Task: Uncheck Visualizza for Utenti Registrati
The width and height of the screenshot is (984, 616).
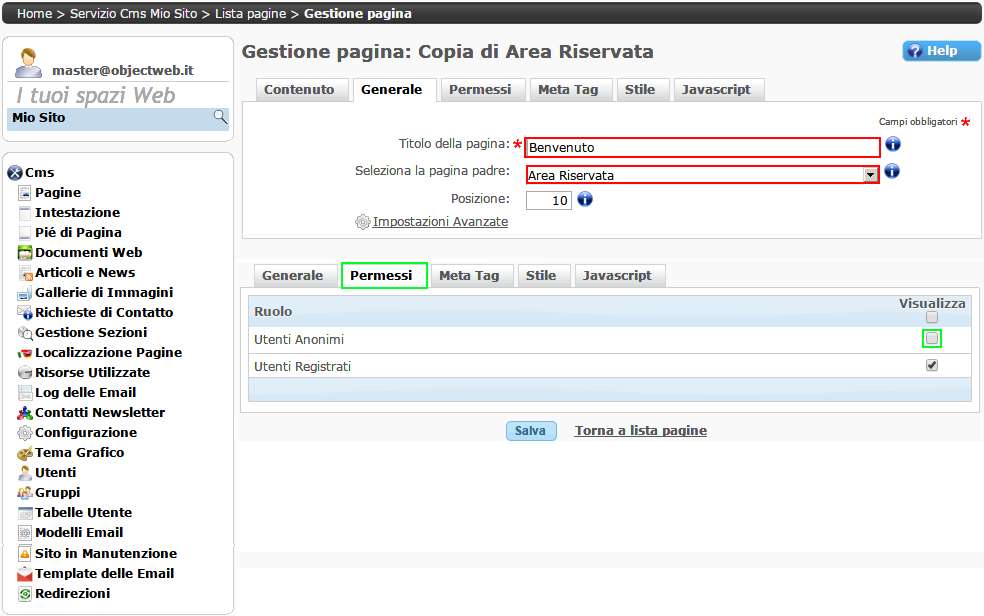Action: tap(932, 366)
